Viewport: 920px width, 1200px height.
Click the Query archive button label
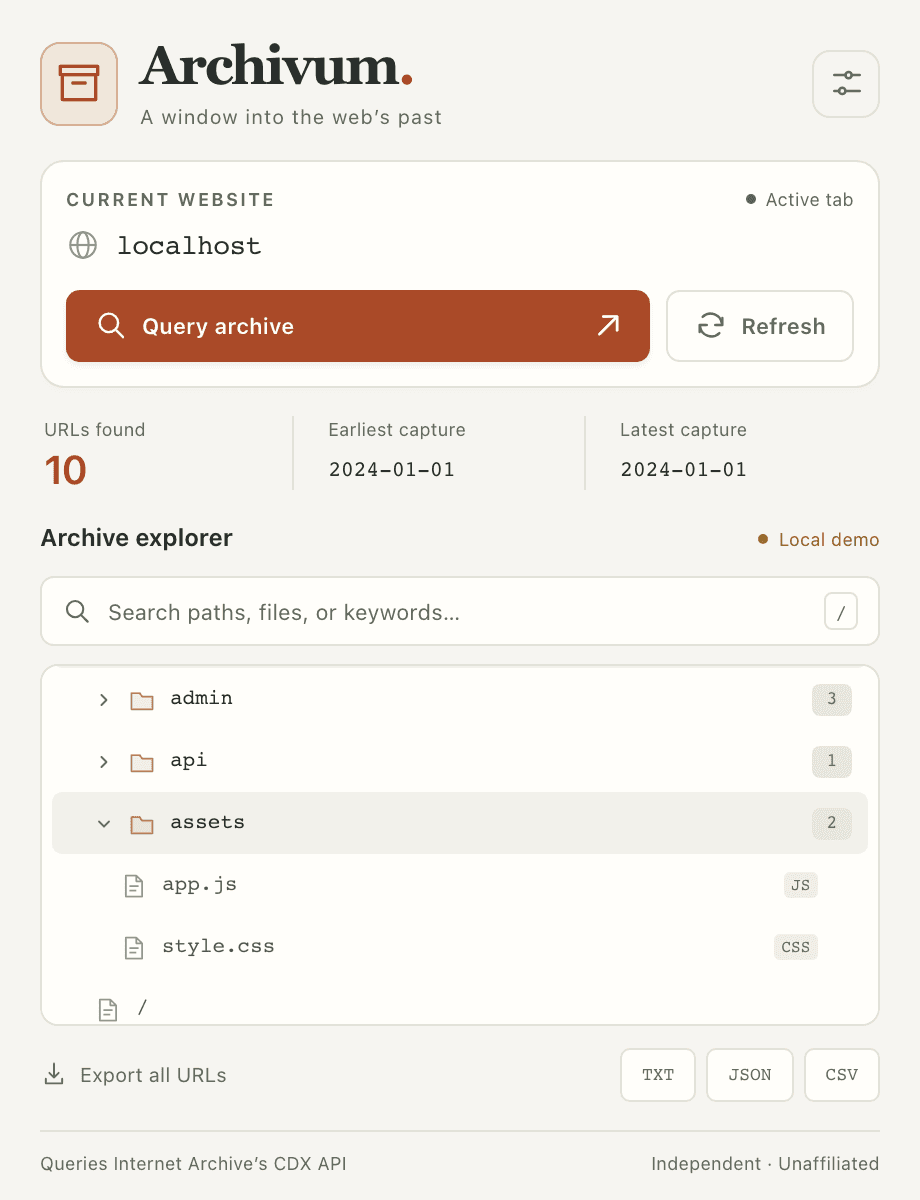218,326
